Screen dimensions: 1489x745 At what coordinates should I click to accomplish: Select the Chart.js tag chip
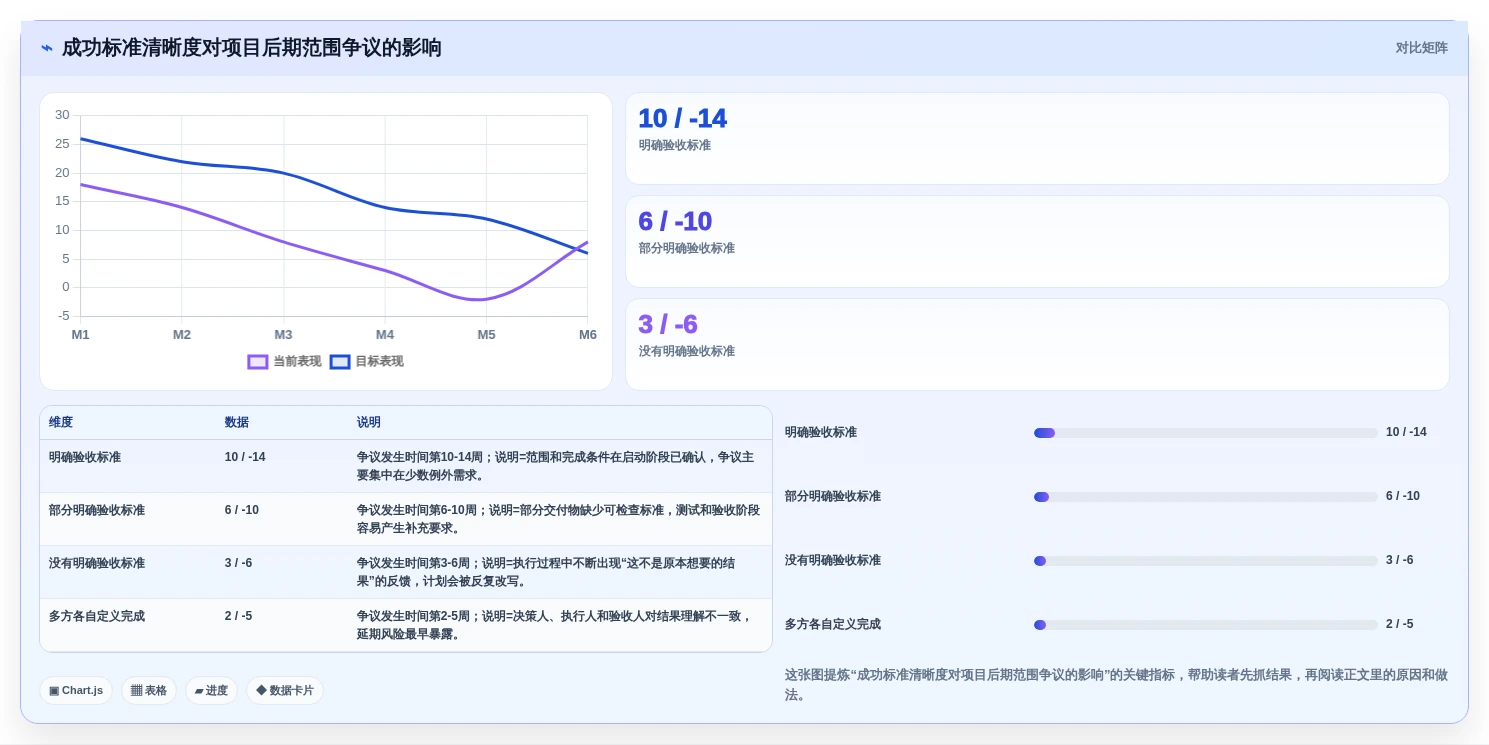76,690
